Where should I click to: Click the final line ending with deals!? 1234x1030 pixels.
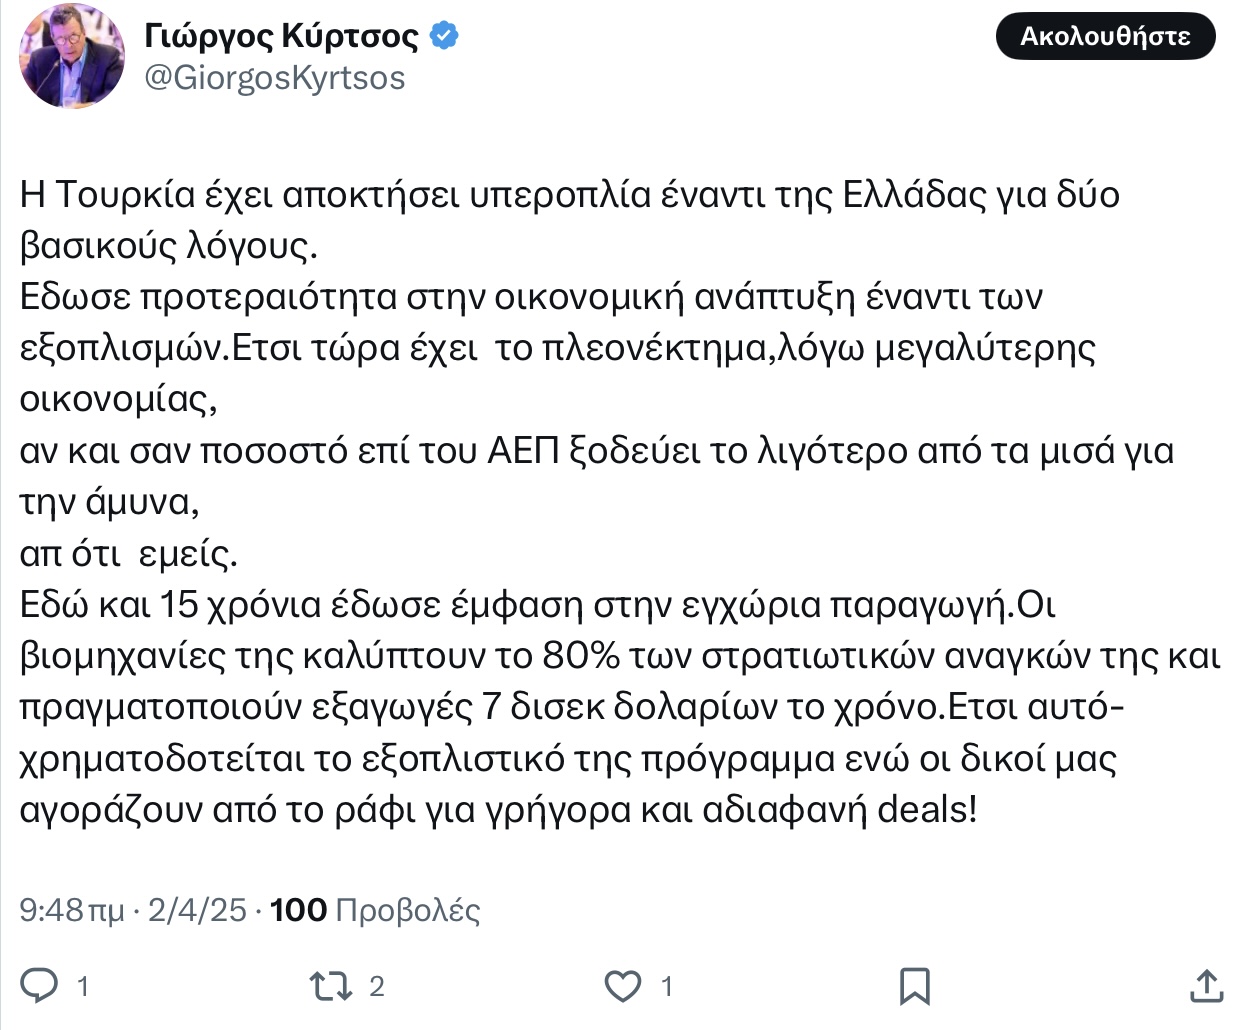(x=498, y=810)
